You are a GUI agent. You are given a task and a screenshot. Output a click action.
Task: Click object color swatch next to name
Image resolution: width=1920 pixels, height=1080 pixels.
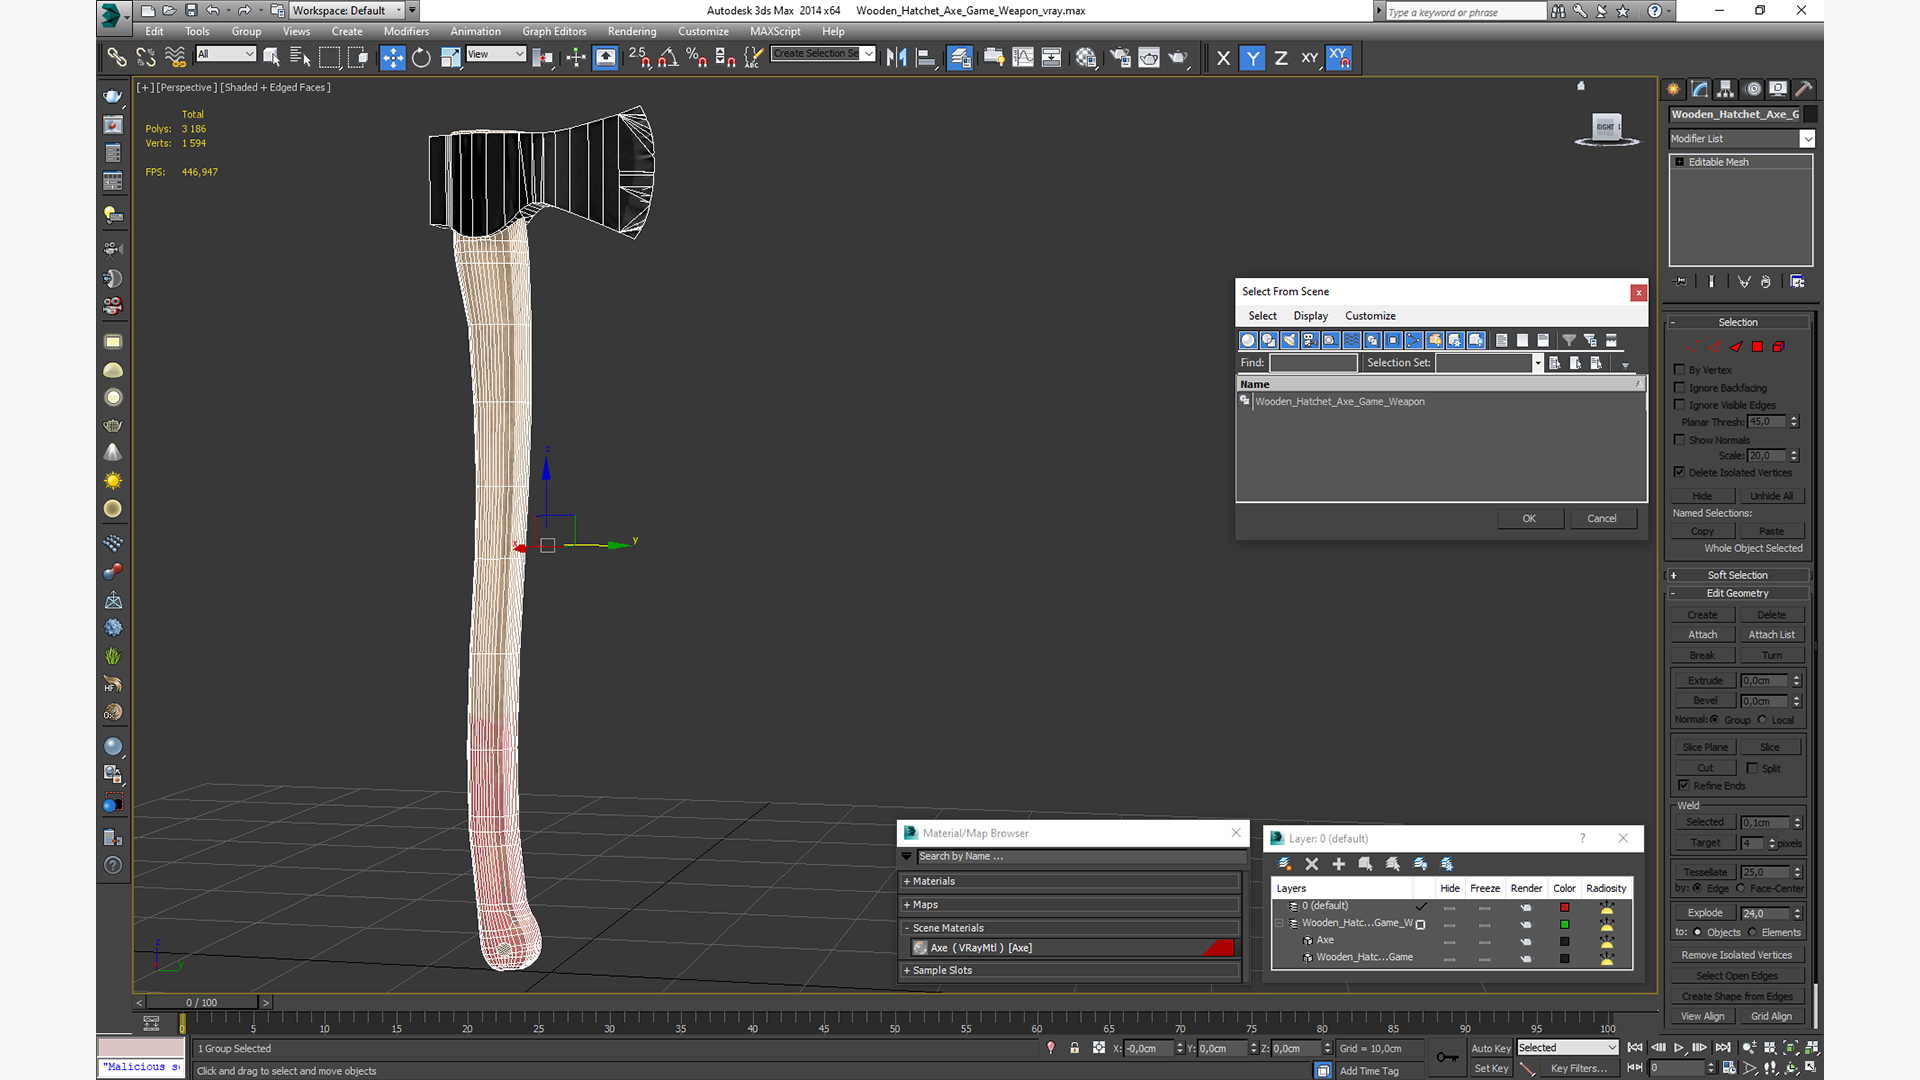pyautogui.click(x=1811, y=114)
